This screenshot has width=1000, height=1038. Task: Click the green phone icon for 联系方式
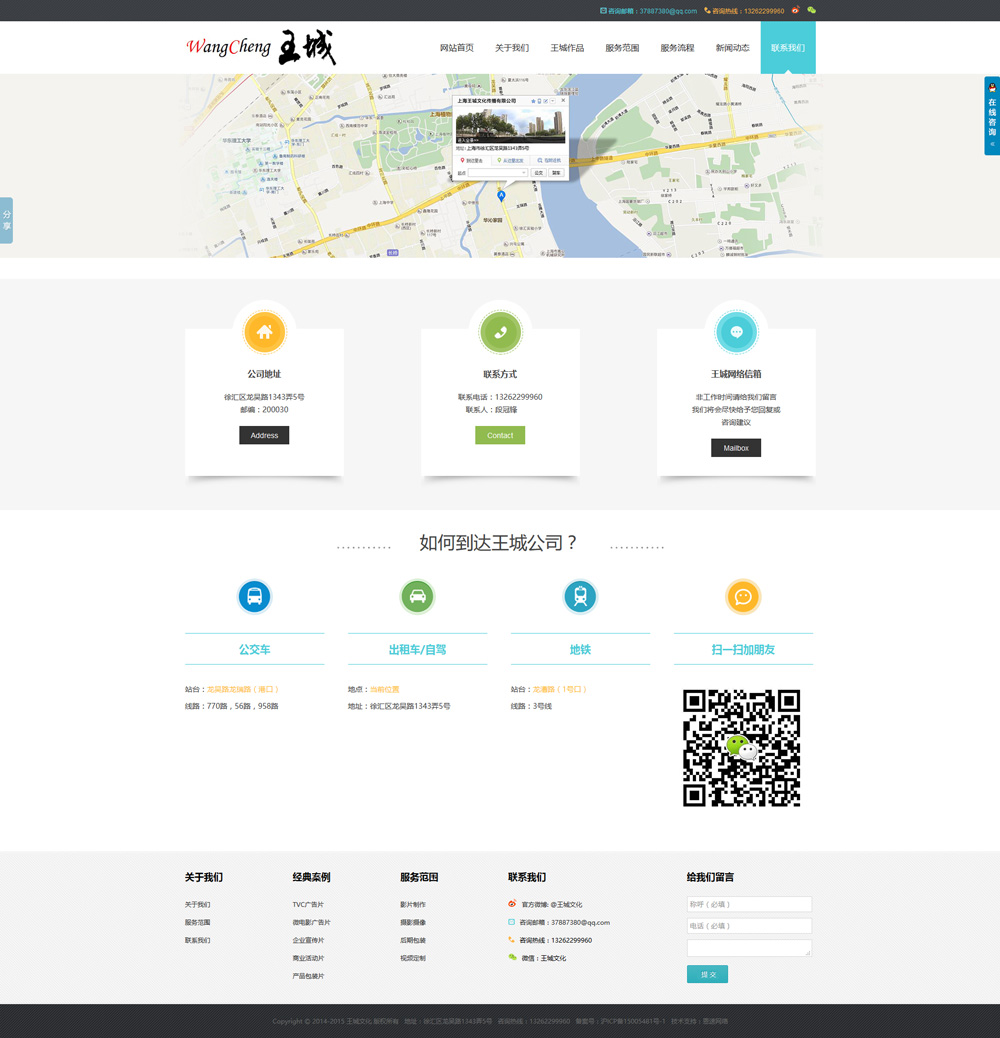tap(500, 332)
